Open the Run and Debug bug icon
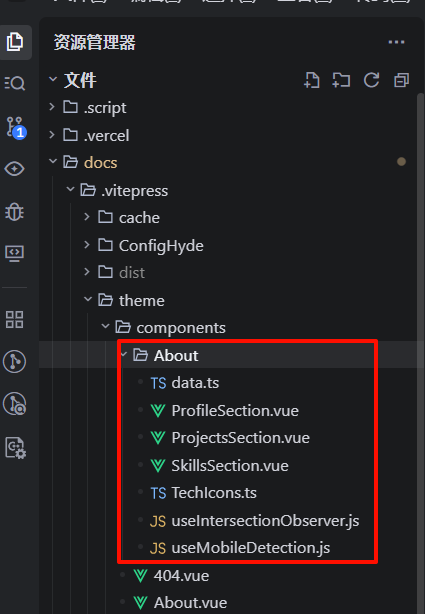 [14, 212]
